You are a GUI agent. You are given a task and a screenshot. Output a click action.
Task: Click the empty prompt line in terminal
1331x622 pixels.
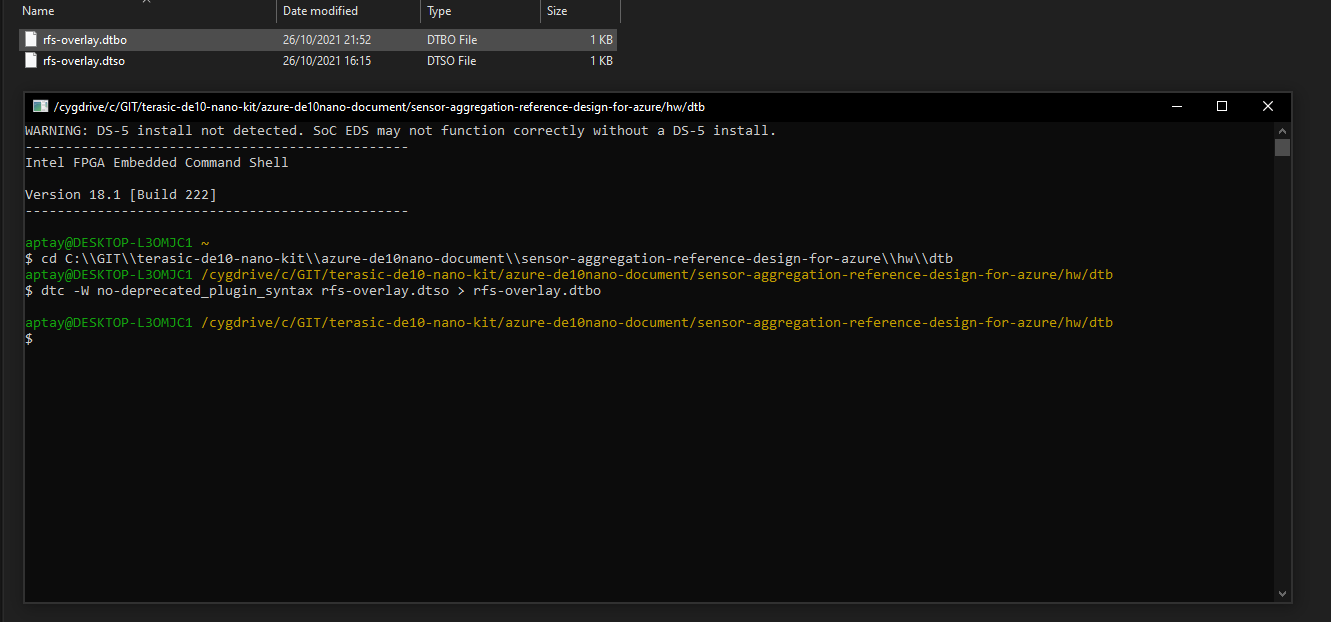300,339
